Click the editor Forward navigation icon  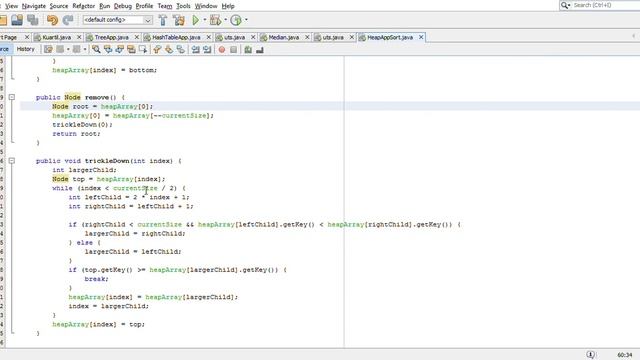(76, 49)
